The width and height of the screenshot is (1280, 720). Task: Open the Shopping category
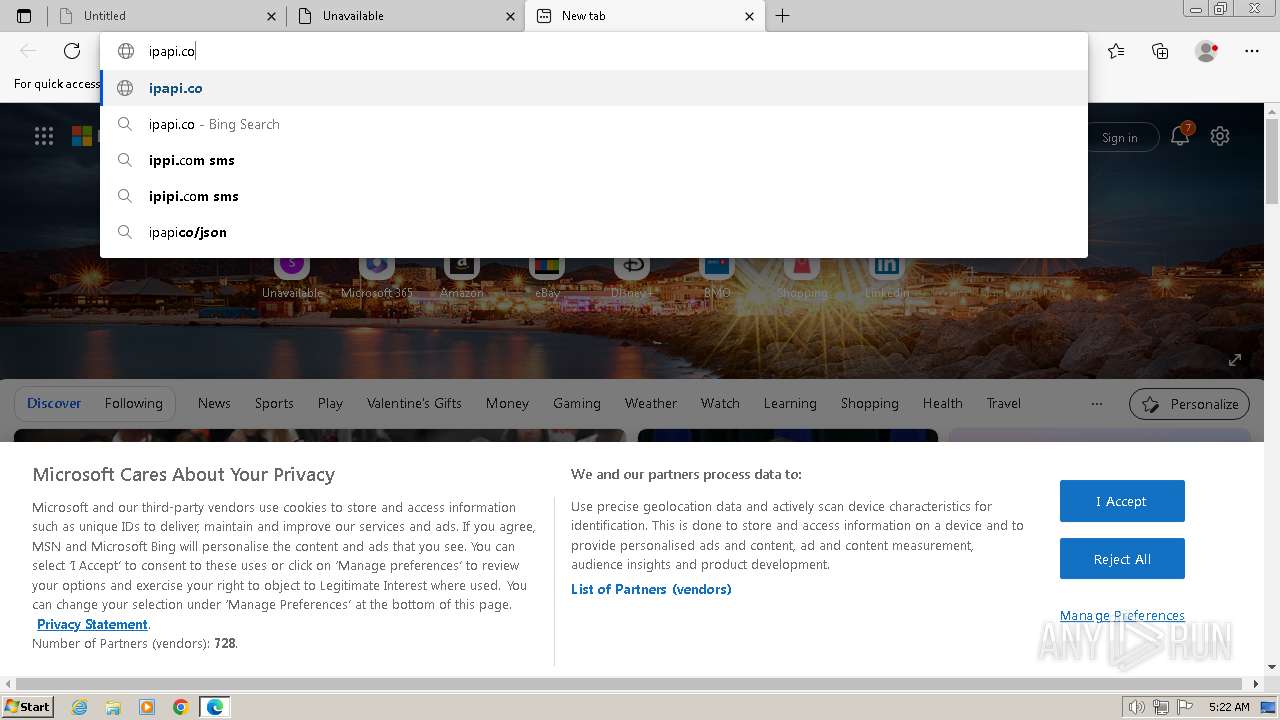pyautogui.click(x=869, y=403)
